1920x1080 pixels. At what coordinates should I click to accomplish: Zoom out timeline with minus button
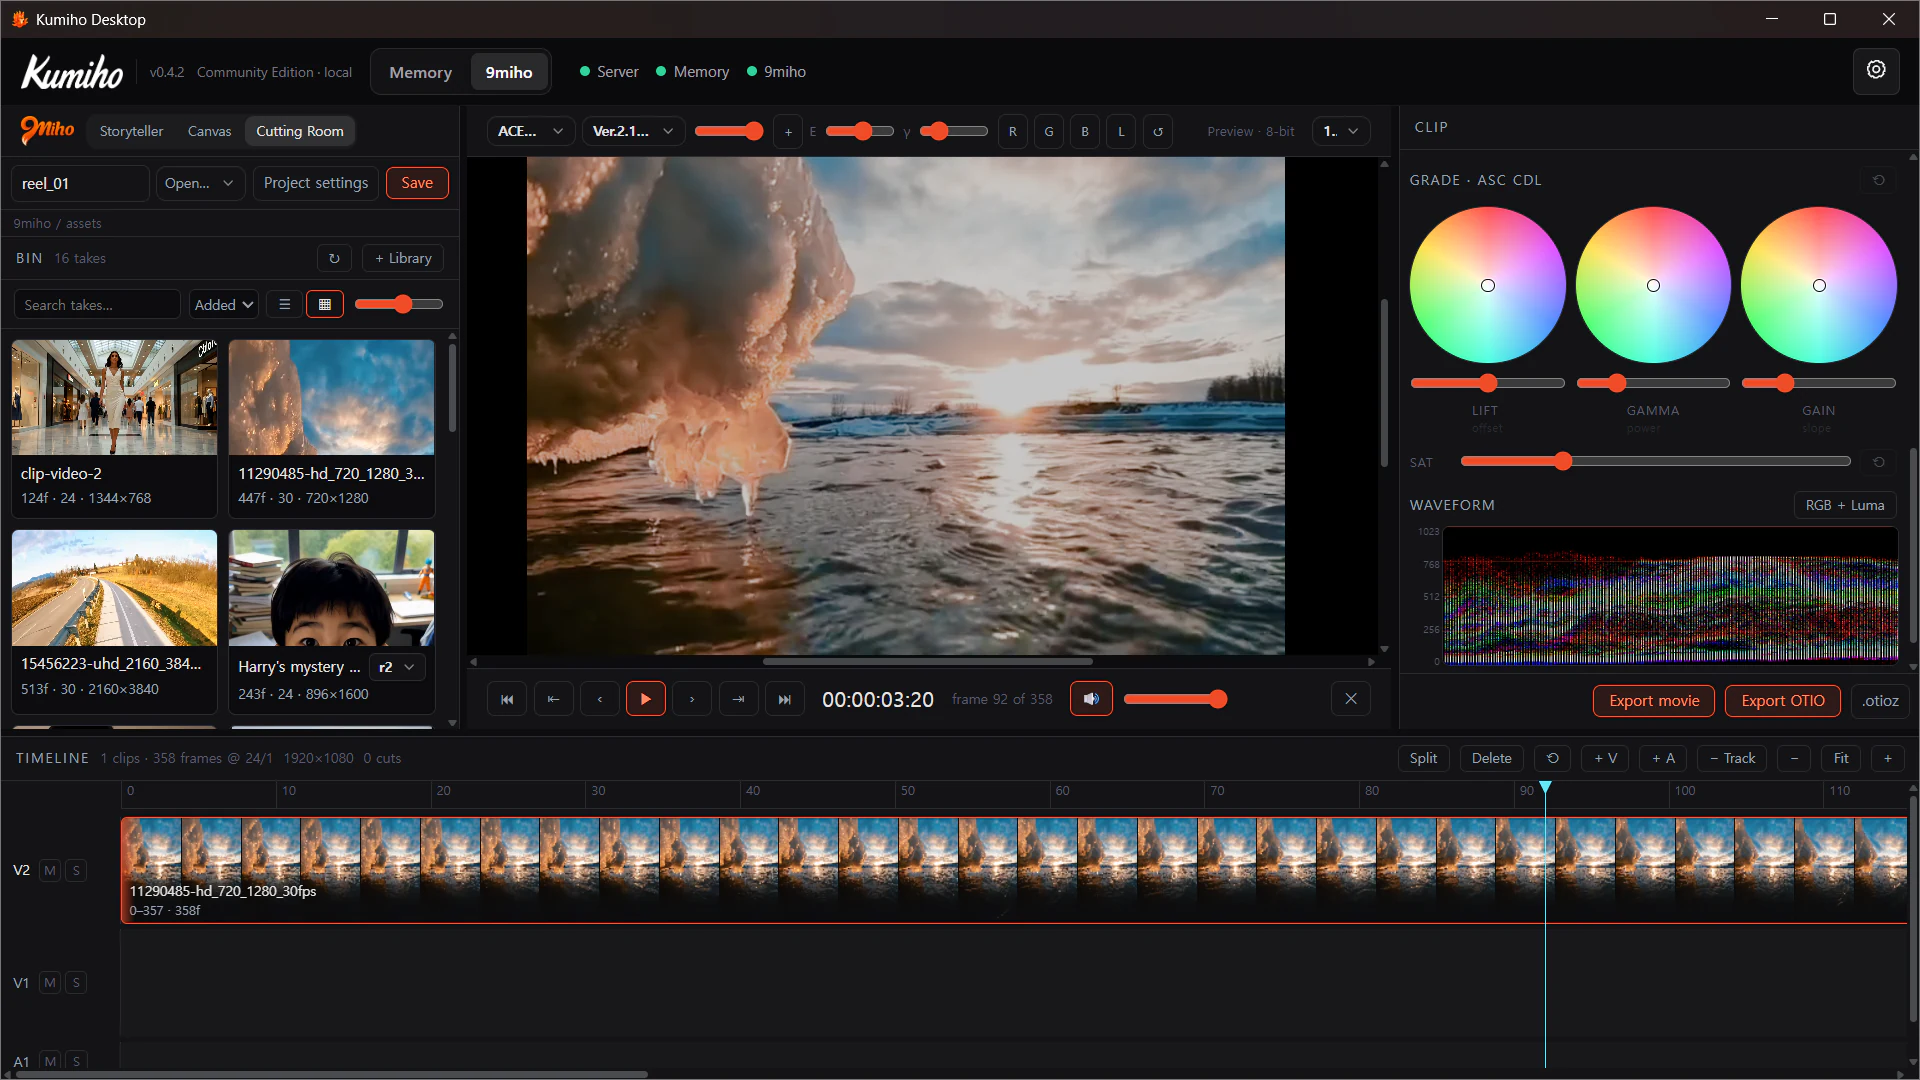[x=1794, y=758]
